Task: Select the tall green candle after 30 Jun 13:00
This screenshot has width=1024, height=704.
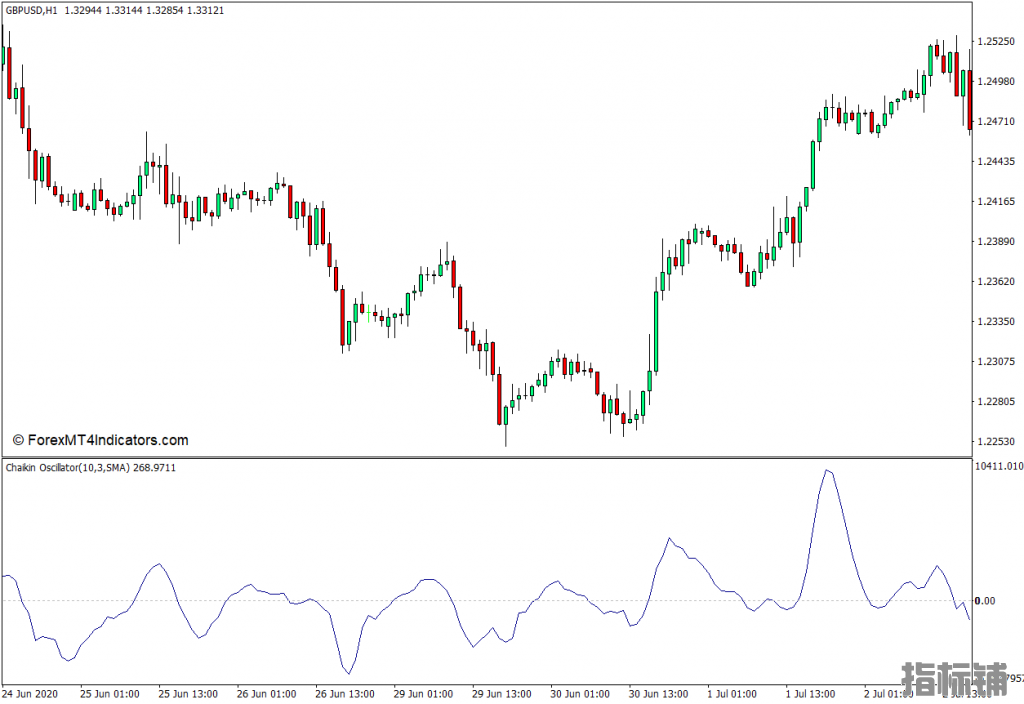Action: click(x=657, y=330)
